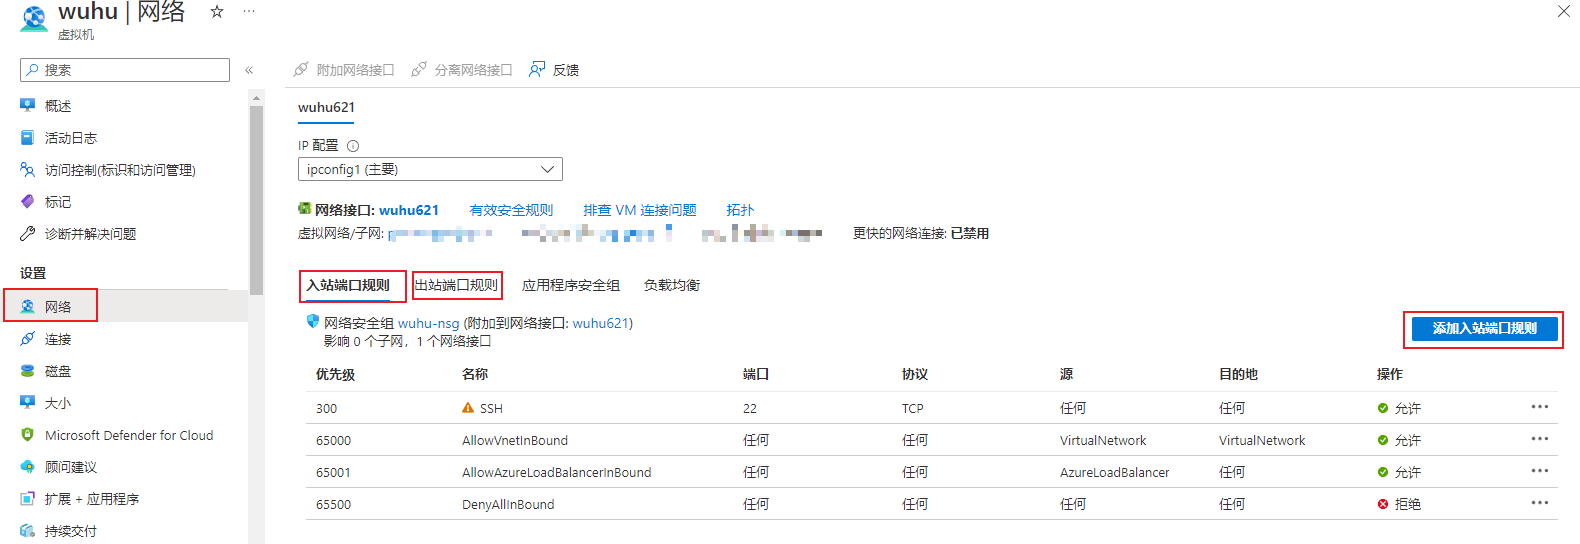Switch to 入站端口规则 tab
The height and width of the screenshot is (544, 1580).
[348, 285]
